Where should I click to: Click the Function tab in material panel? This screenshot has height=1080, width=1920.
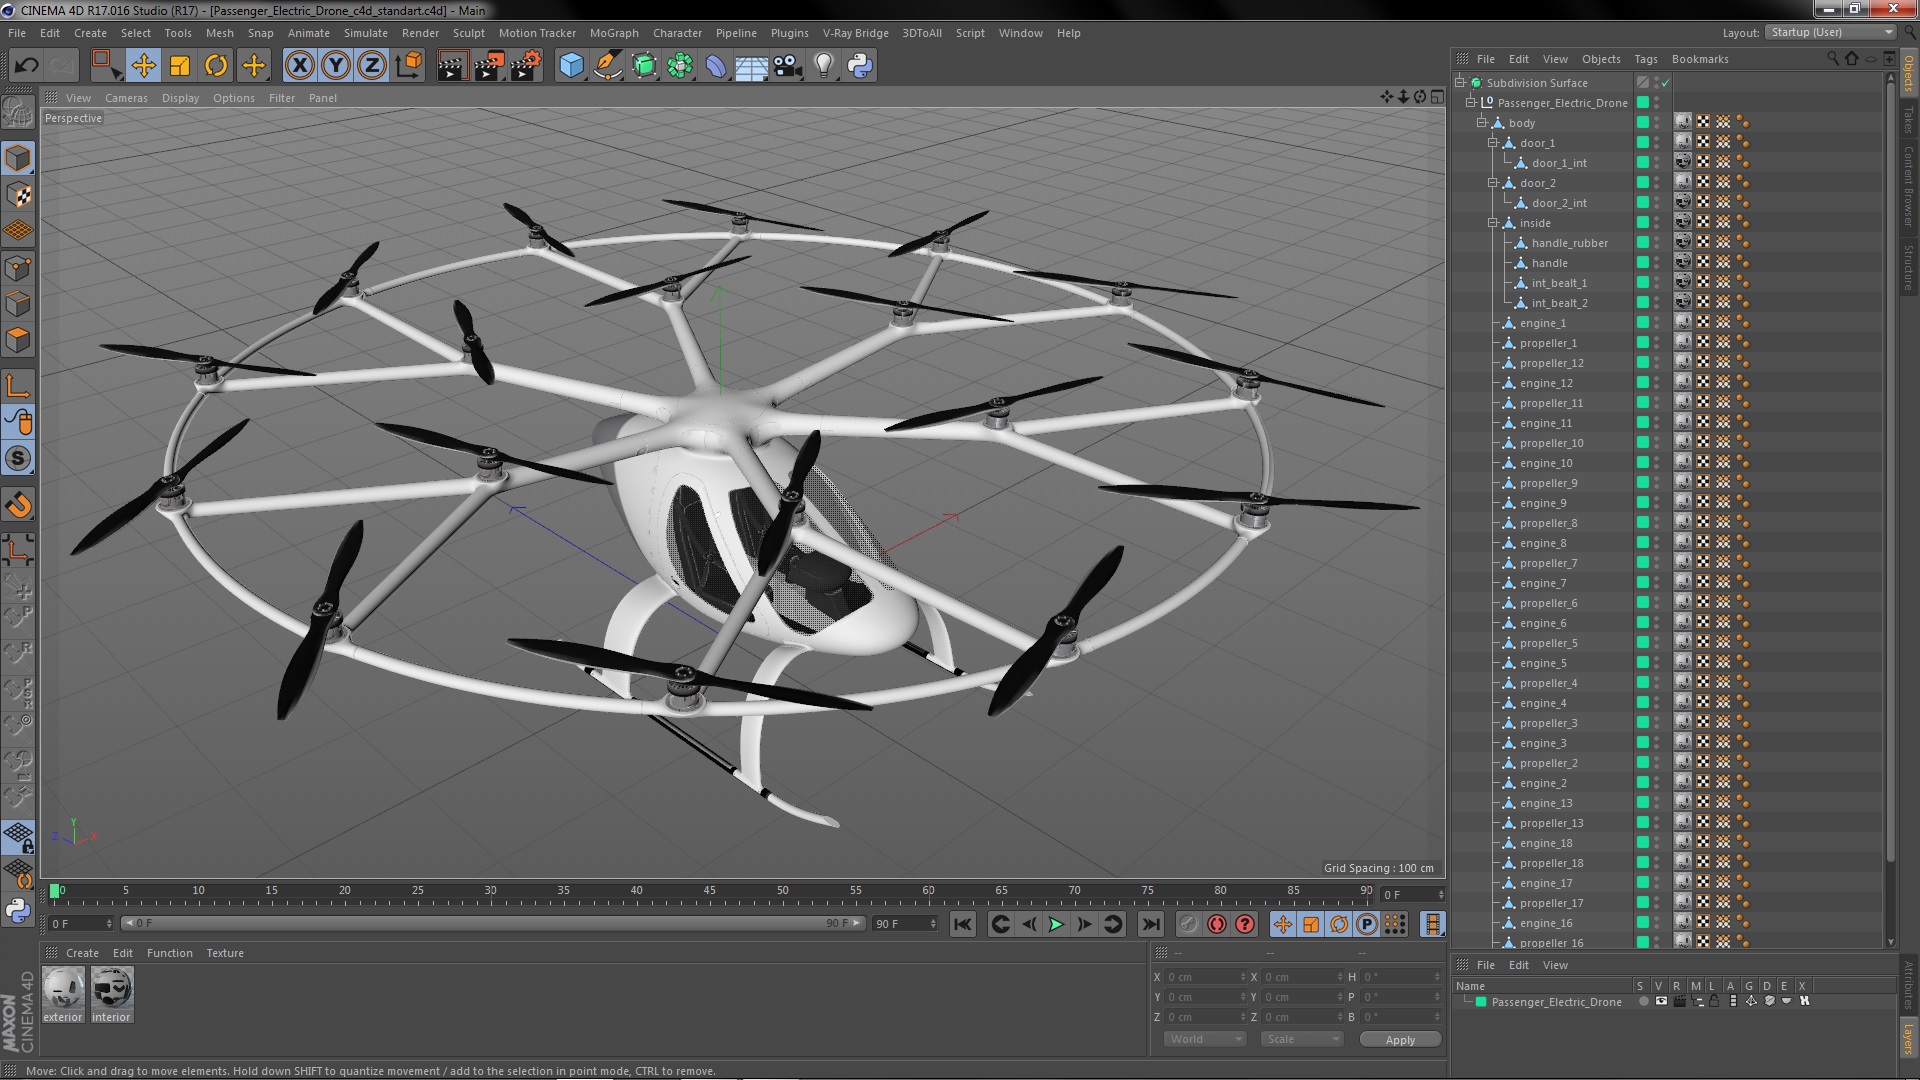click(167, 952)
